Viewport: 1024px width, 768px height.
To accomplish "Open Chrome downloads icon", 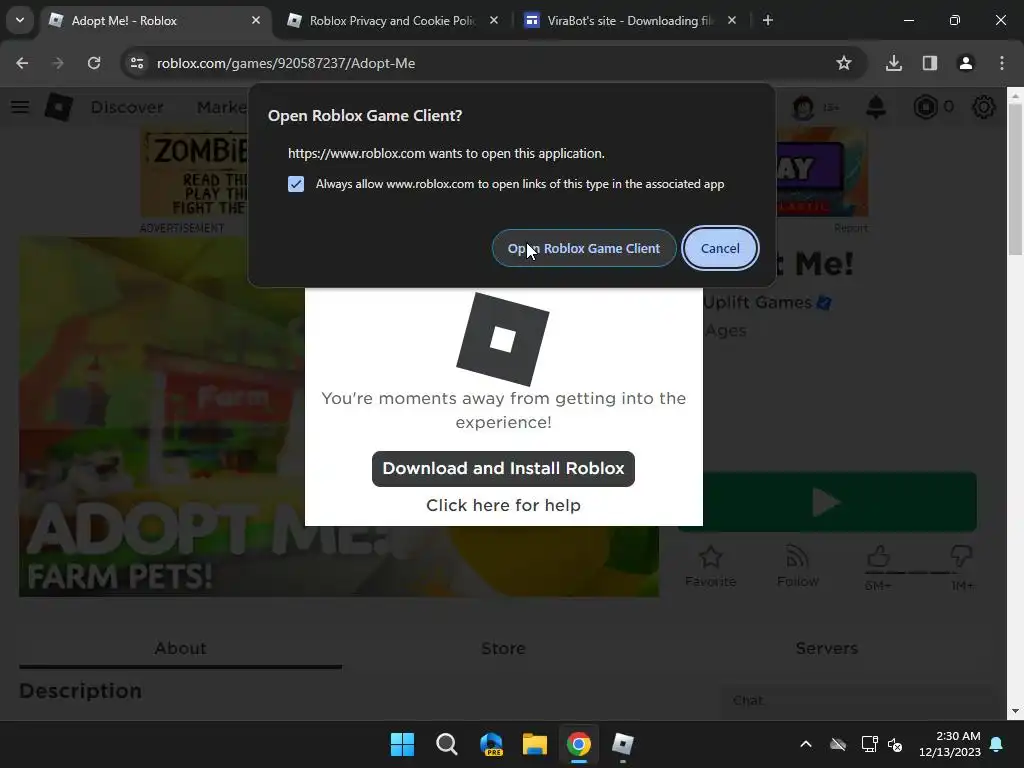I will pyautogui.click(x=894, y=63).
